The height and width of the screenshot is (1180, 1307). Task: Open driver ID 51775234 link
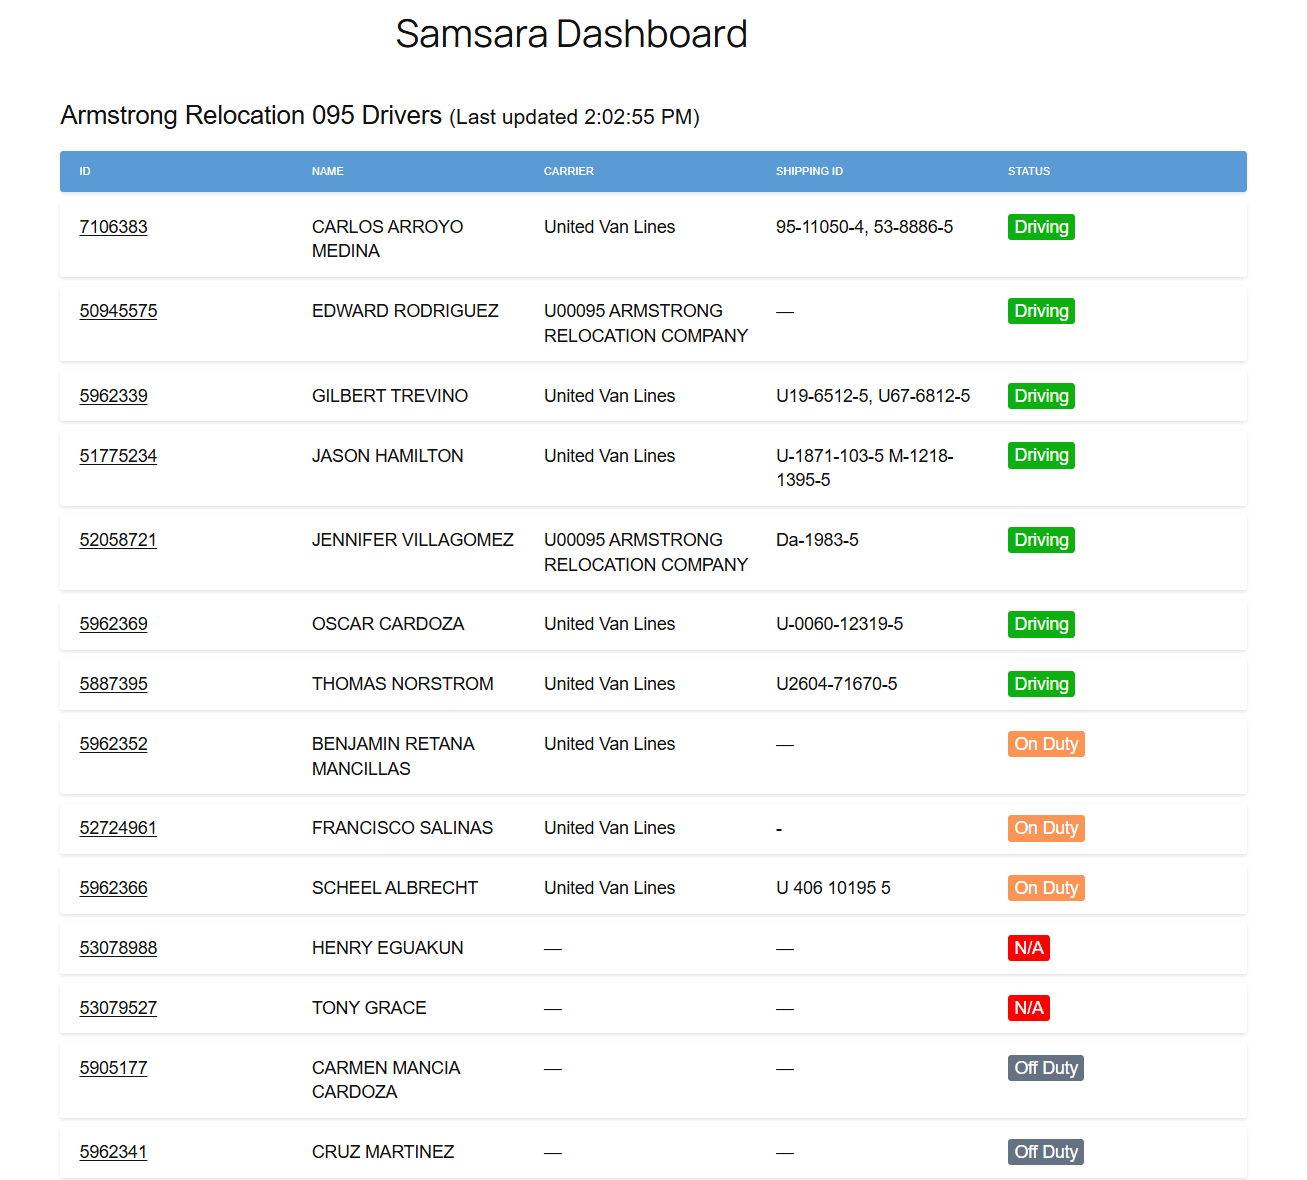point(118,456)
